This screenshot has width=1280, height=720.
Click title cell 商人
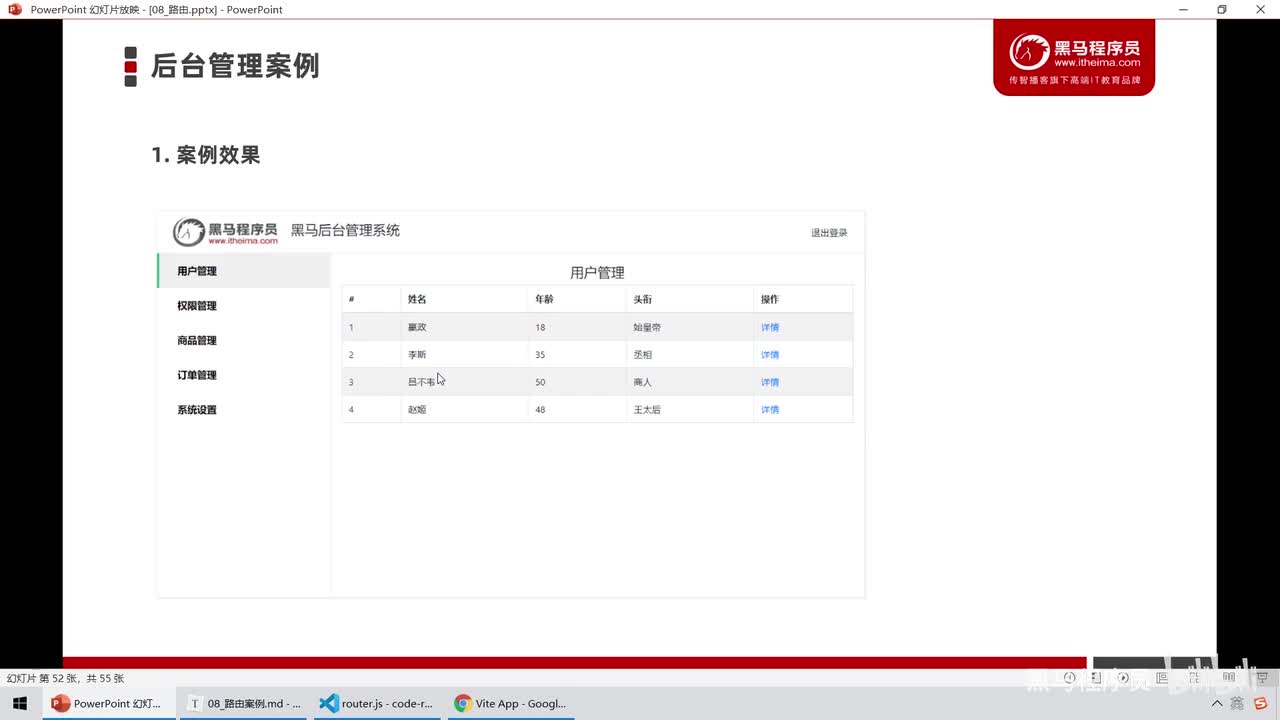tap(643, 382)
